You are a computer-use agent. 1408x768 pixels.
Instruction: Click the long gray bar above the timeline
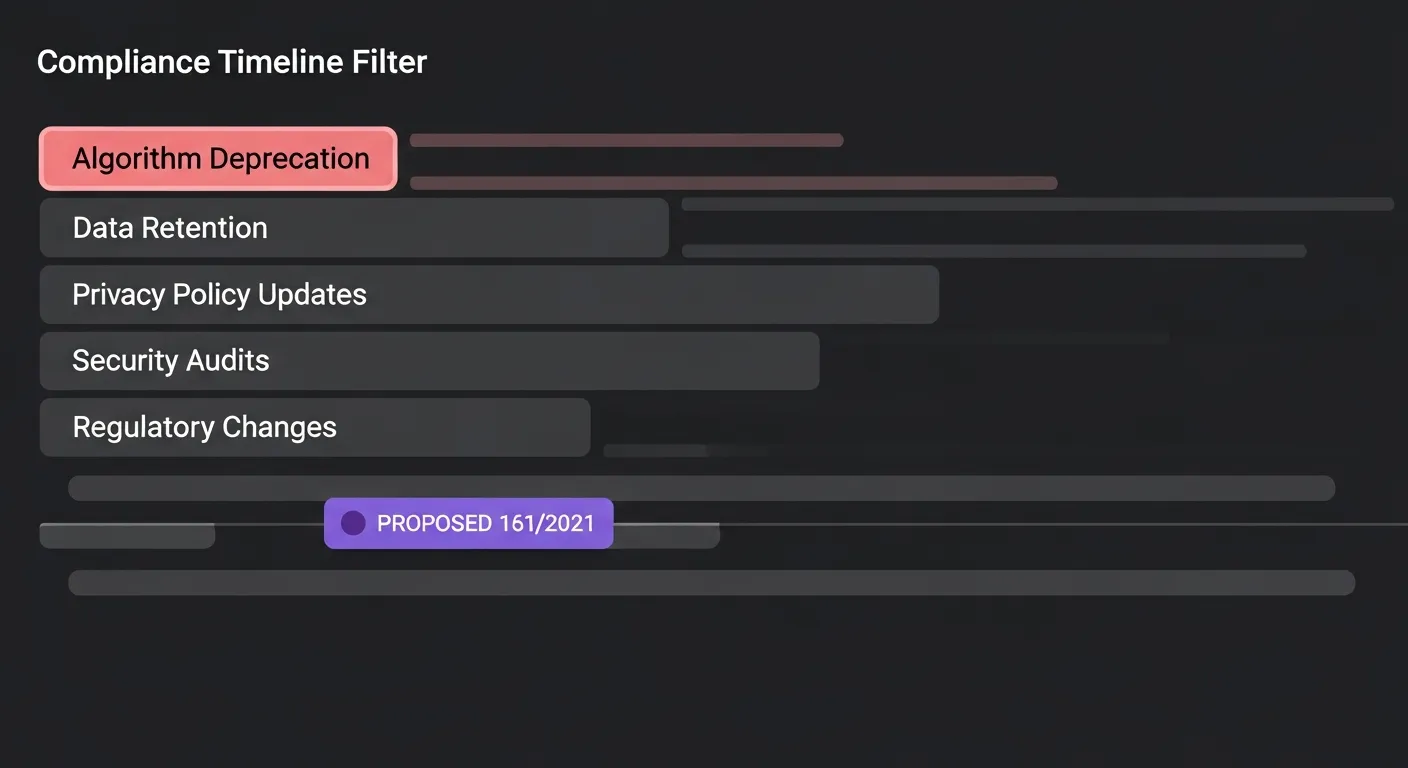[701, 488]
